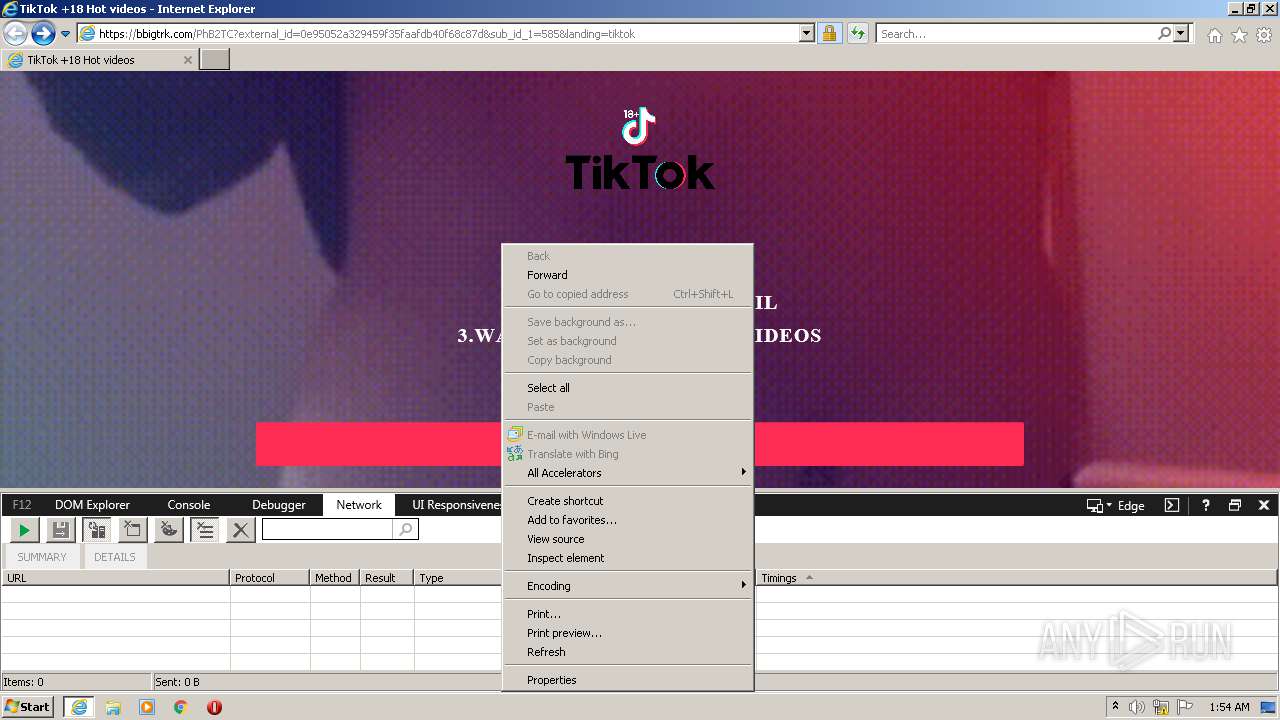Choose View source from context menu
1280x720 pixels.
tap(628, 539)
